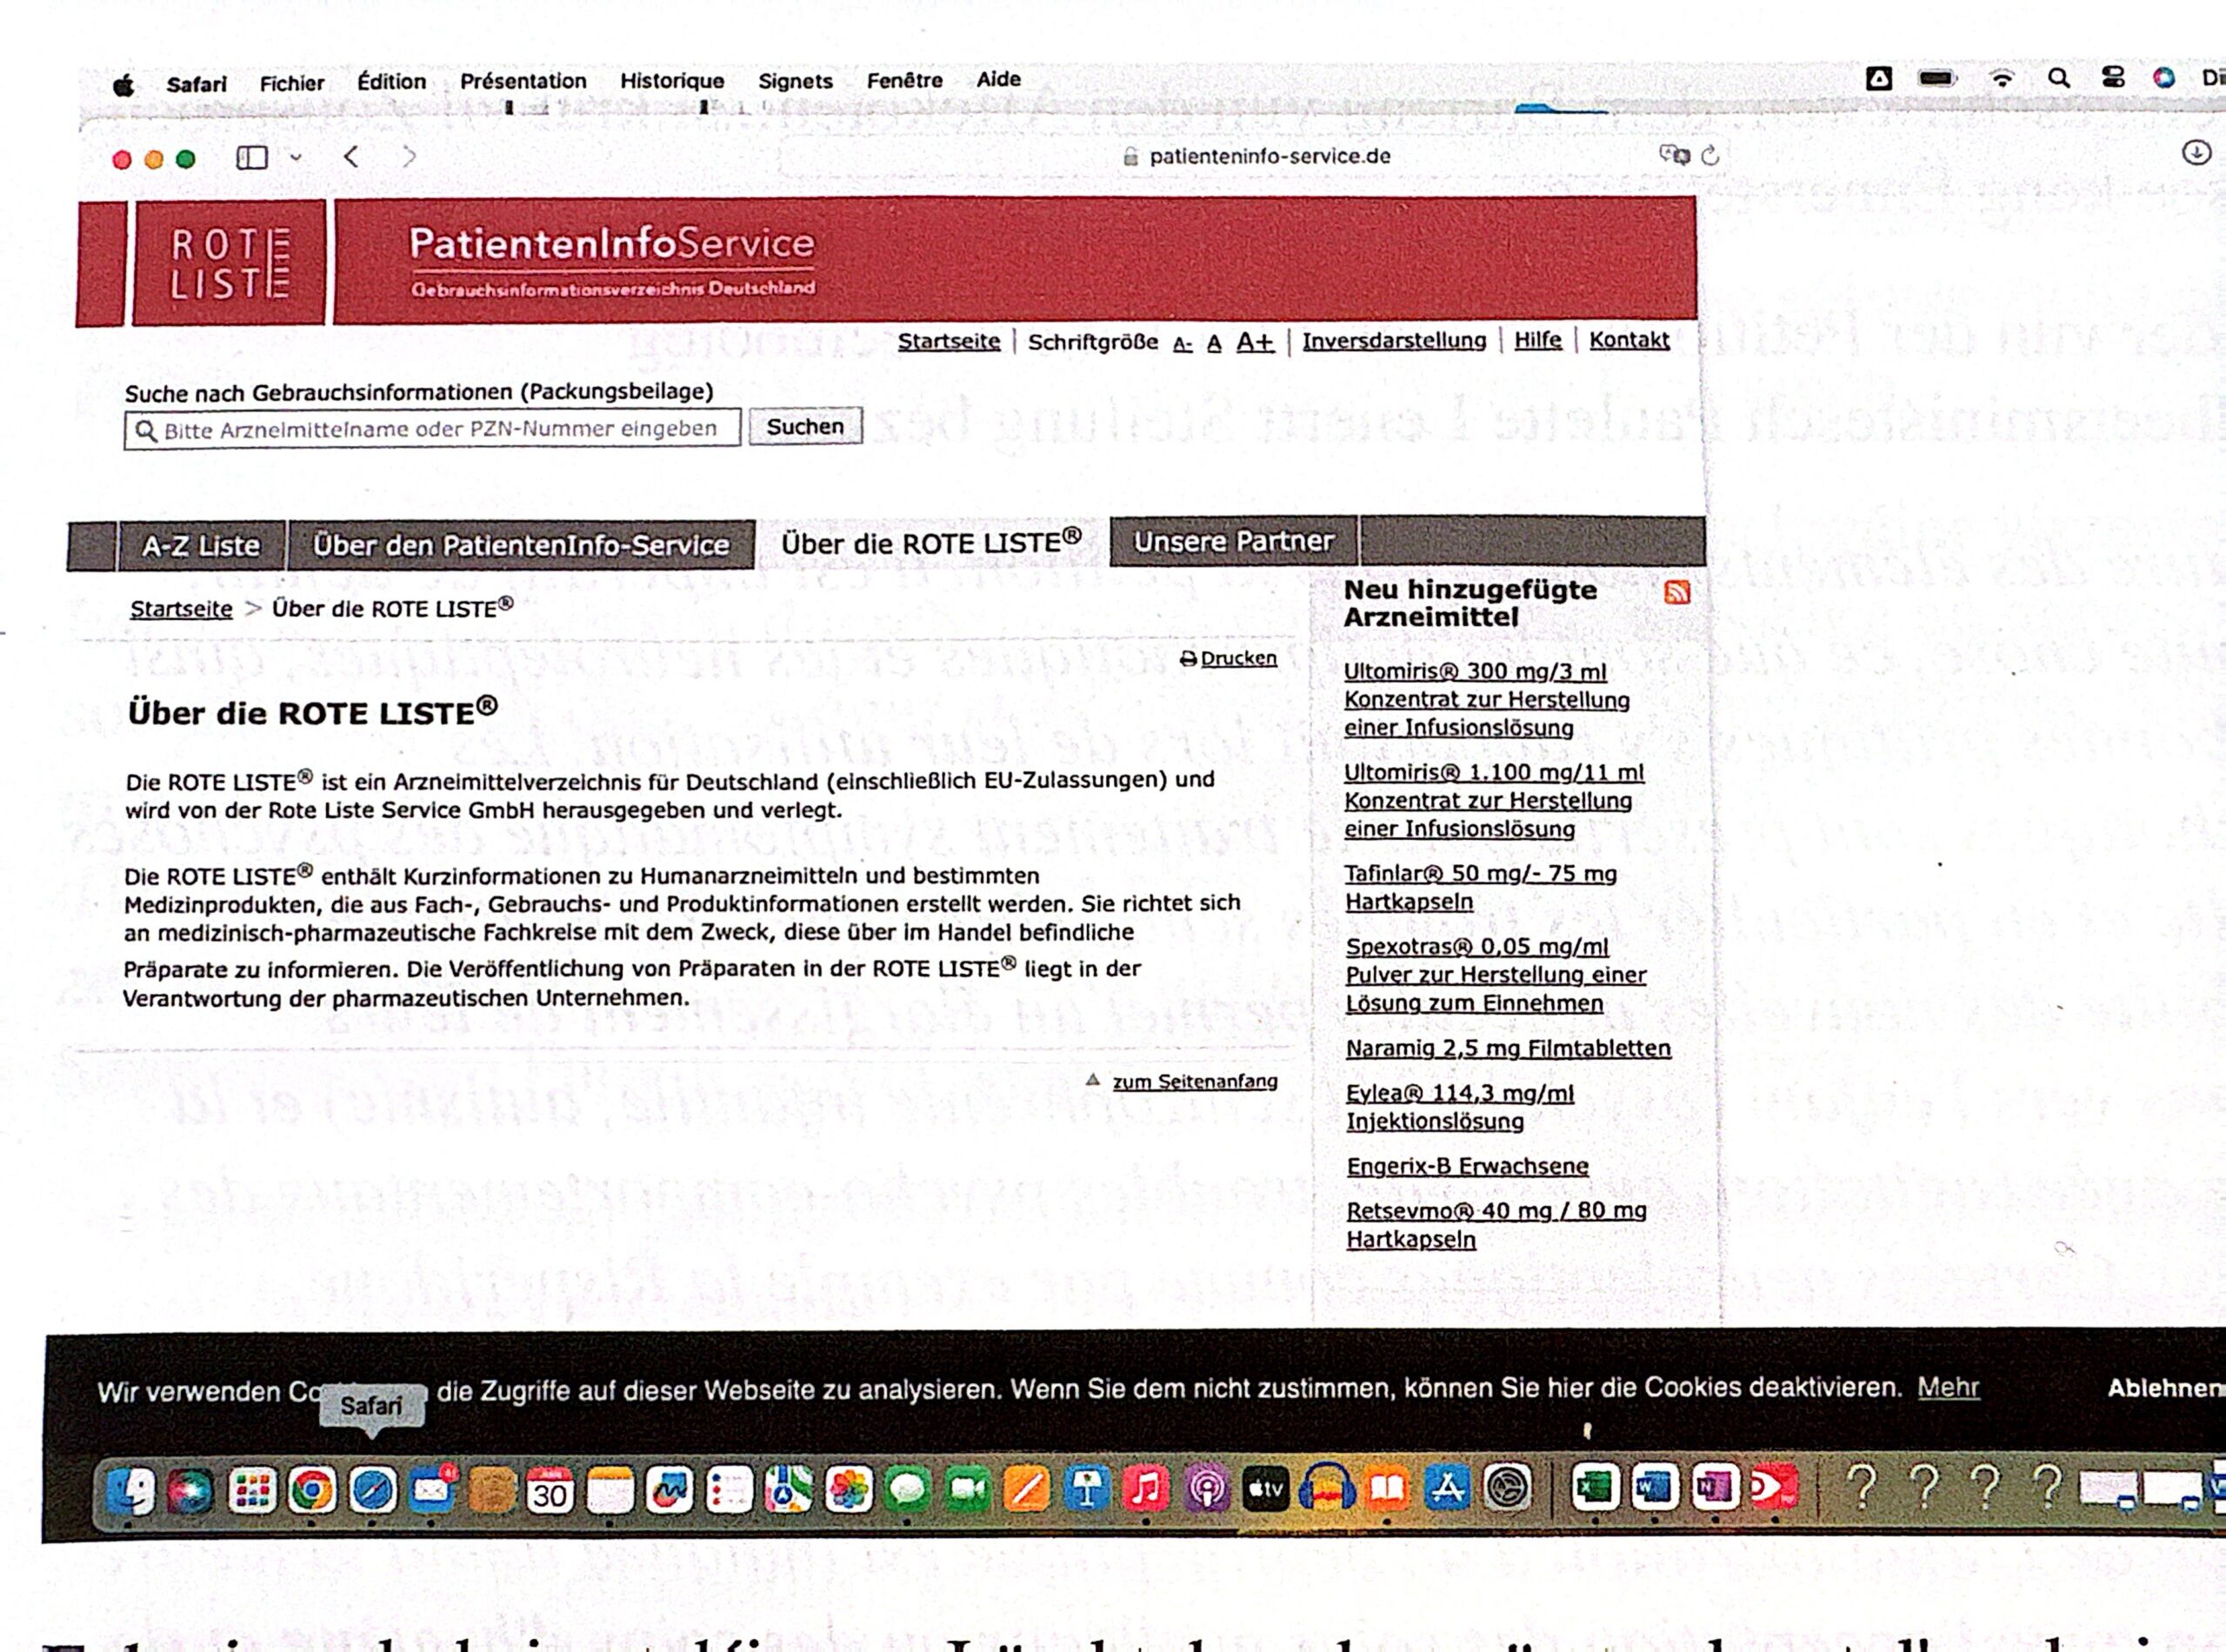
Task: Increase font size with A+
Action: point(1255,342)
